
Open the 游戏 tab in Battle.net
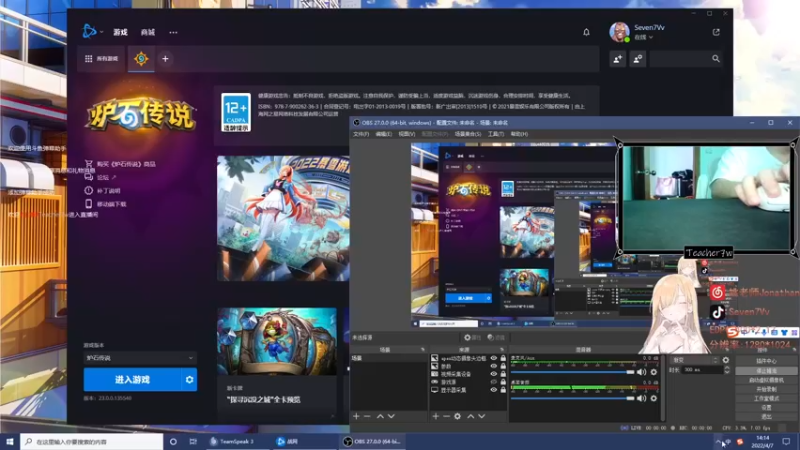coord(120,32)
